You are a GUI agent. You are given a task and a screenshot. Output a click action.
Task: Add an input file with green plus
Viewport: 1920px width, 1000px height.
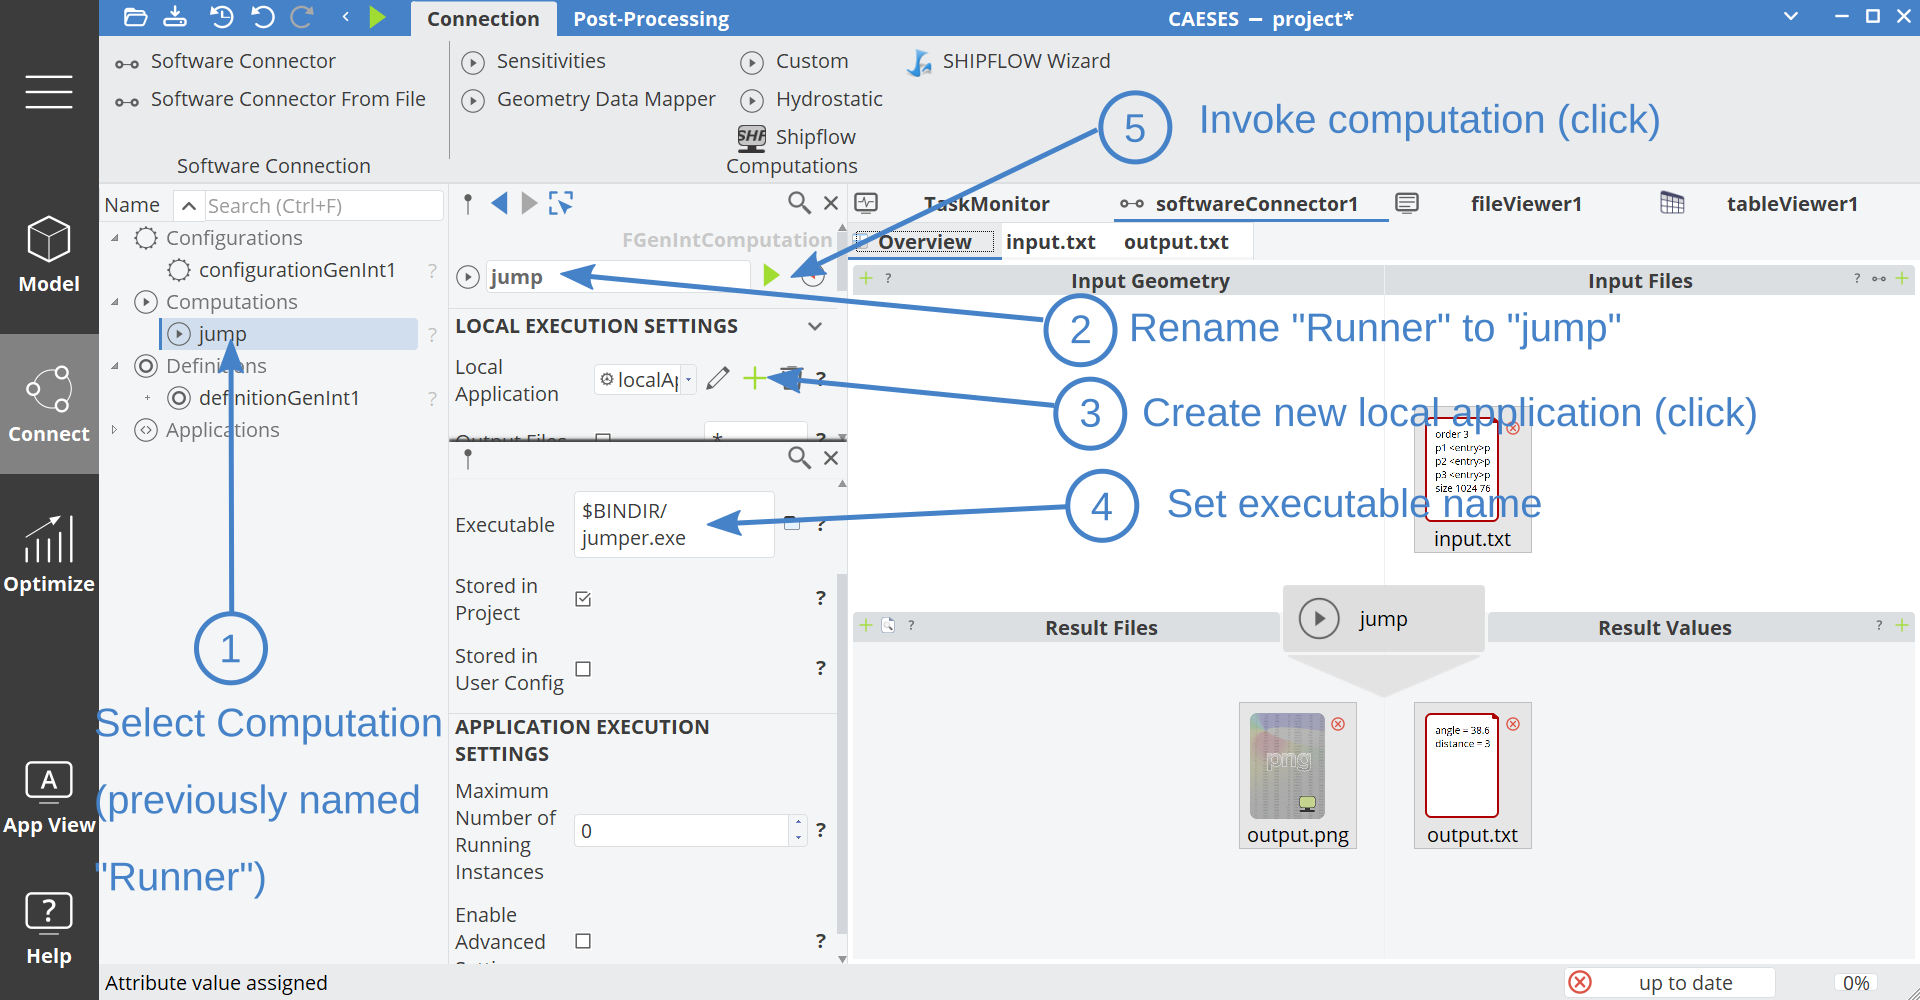(x=1902, y=279)
